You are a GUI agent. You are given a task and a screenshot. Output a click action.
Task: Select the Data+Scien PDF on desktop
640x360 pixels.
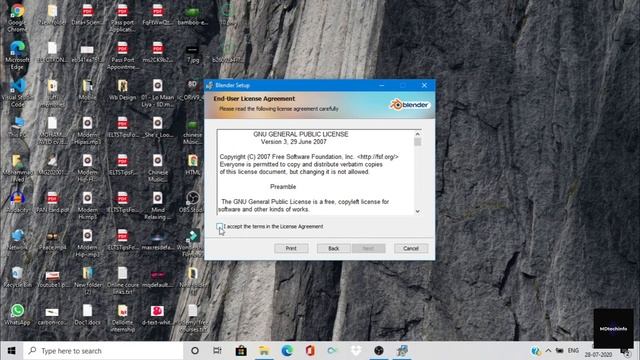point(87,15)
